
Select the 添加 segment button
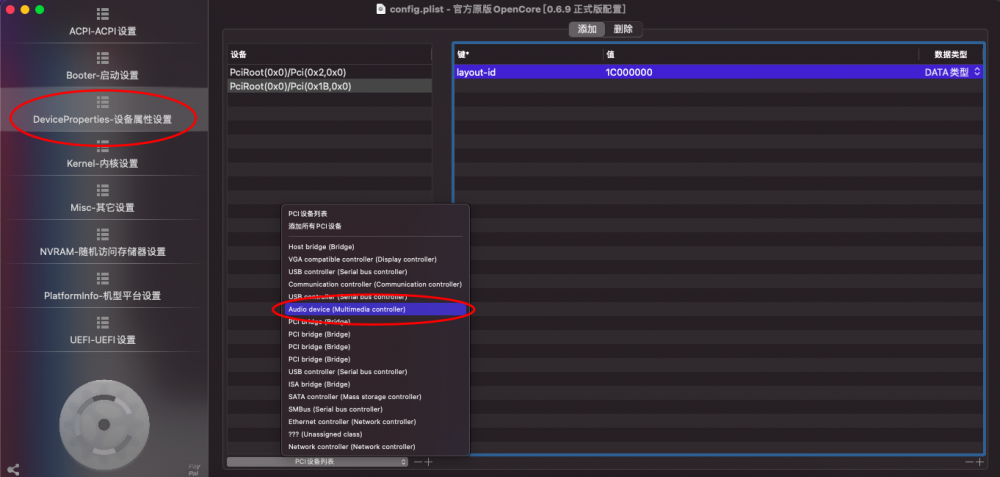[587, 29]
